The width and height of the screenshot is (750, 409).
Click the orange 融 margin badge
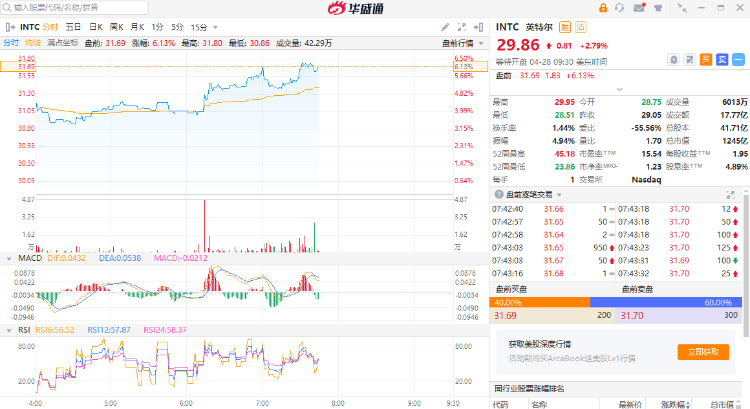(x=565, y=27)
